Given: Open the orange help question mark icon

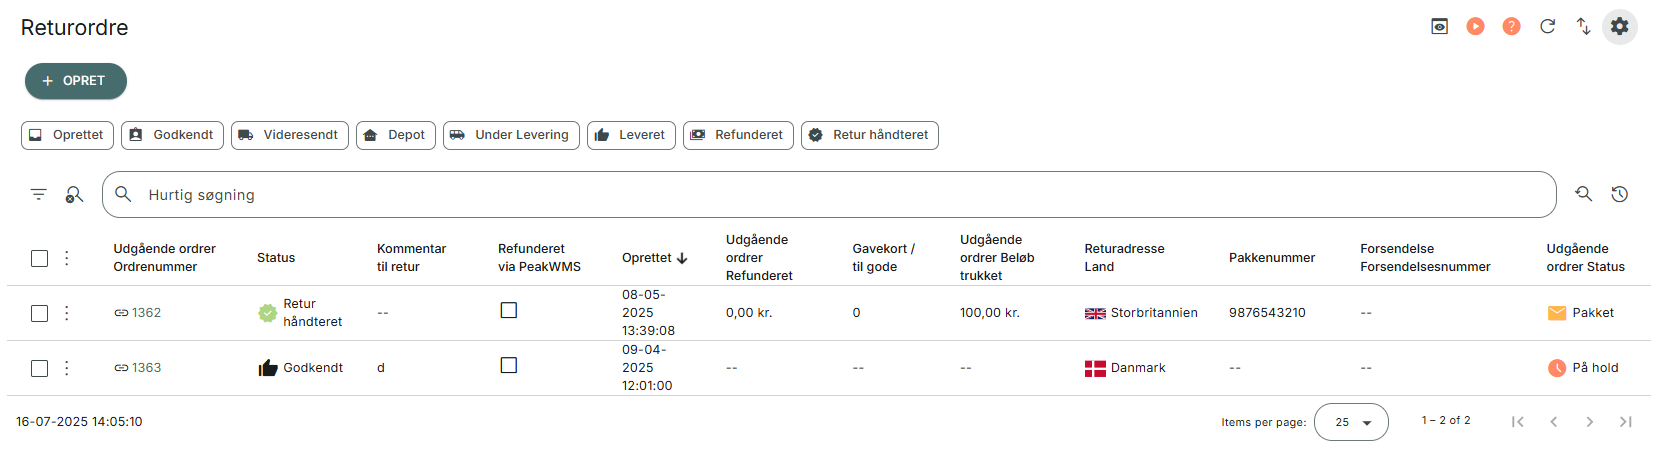Looking at the screenshot, I should click(x=1511, y=27).
